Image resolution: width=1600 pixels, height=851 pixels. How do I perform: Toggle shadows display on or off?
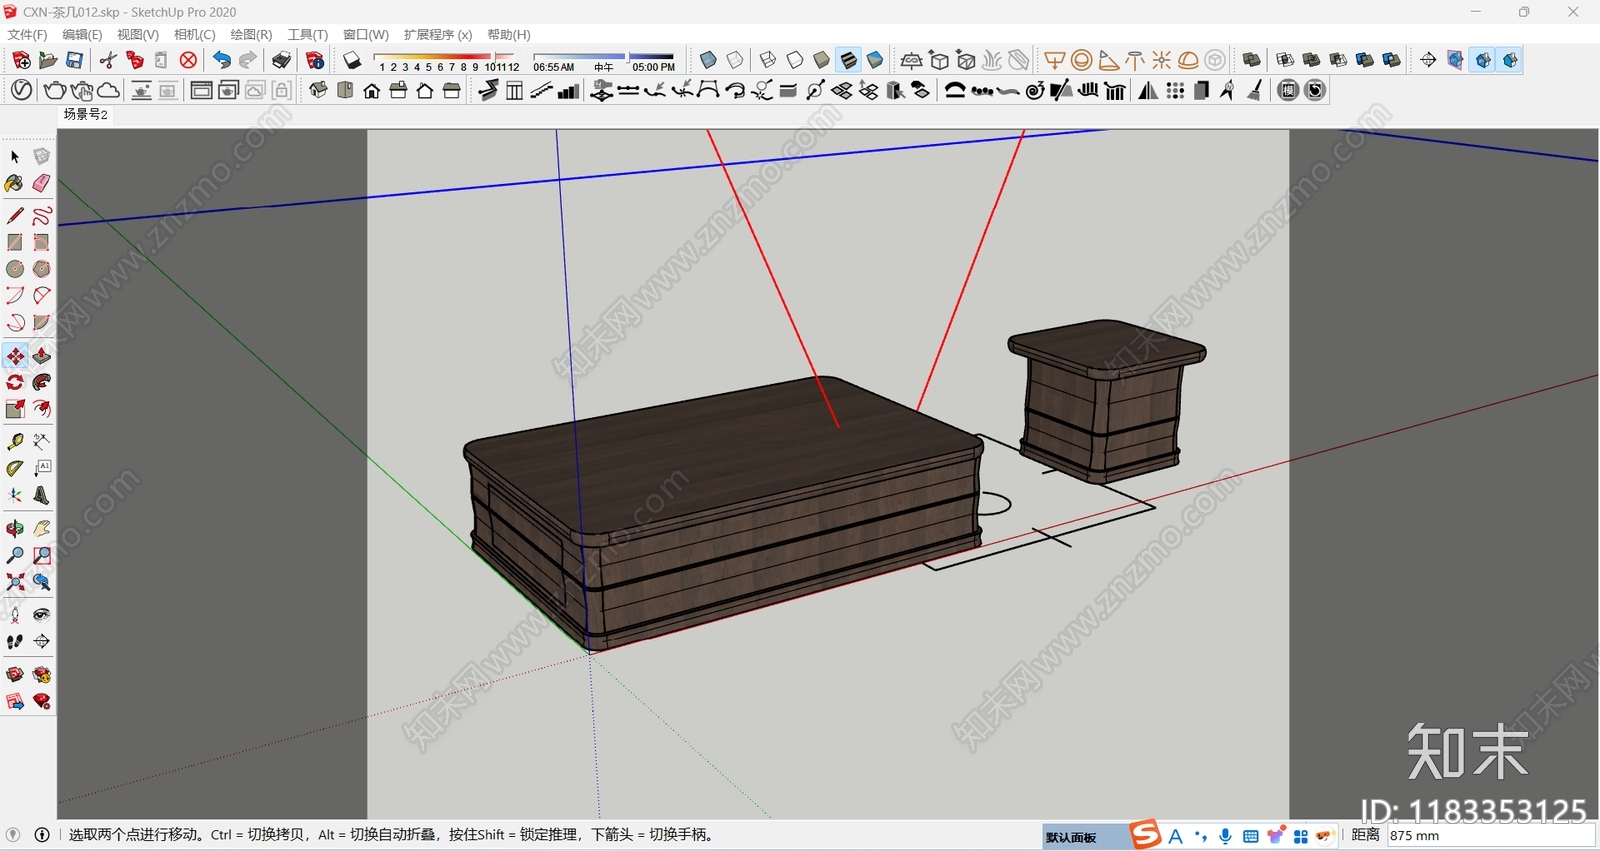coord(352,60)
